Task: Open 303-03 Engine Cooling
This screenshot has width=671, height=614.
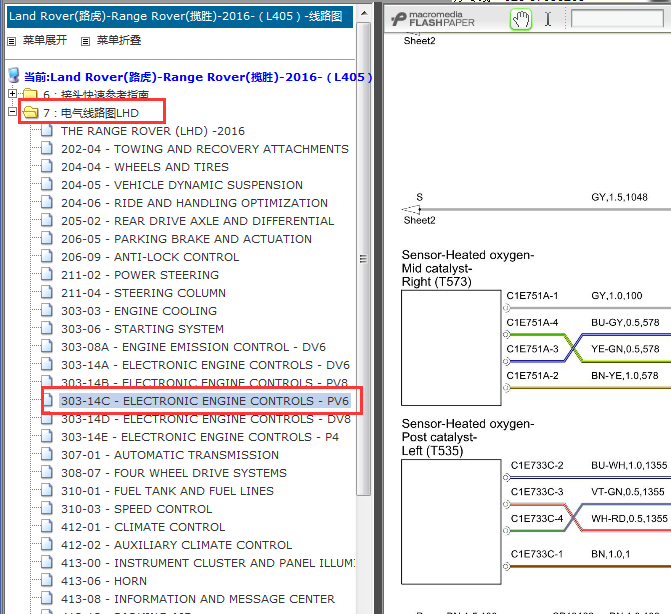Action: click(x=139, y=311)
